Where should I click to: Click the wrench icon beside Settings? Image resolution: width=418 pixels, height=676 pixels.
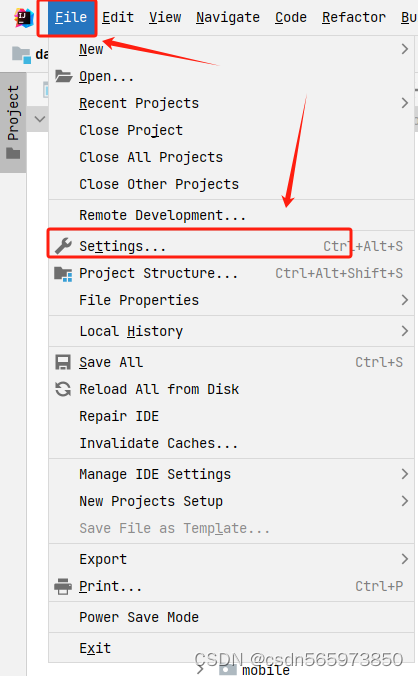[63, 246]
